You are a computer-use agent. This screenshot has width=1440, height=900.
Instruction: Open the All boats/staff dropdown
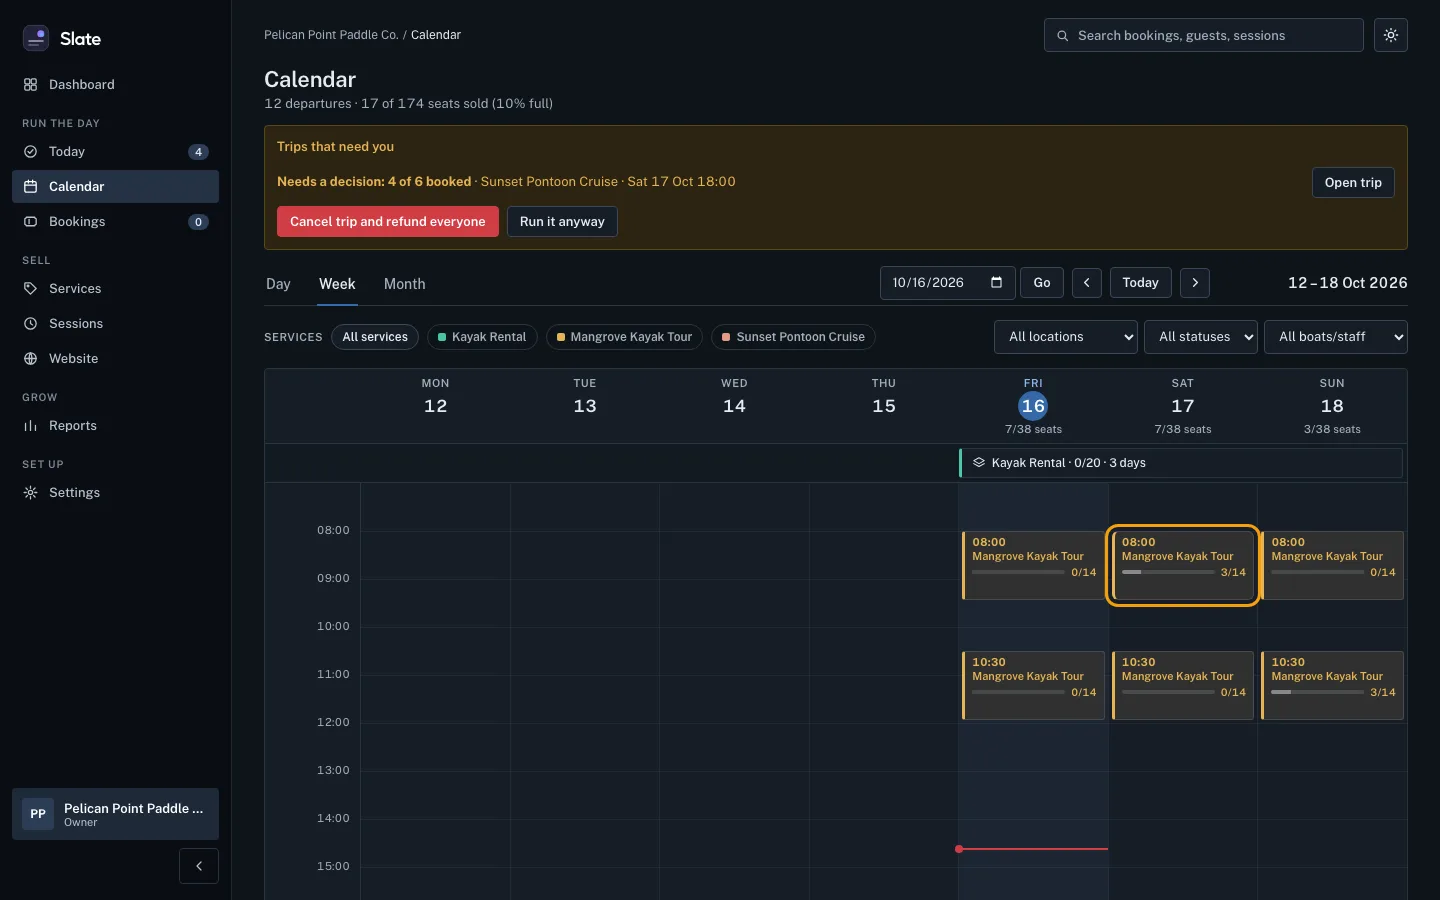click(x=1336, y=337)
